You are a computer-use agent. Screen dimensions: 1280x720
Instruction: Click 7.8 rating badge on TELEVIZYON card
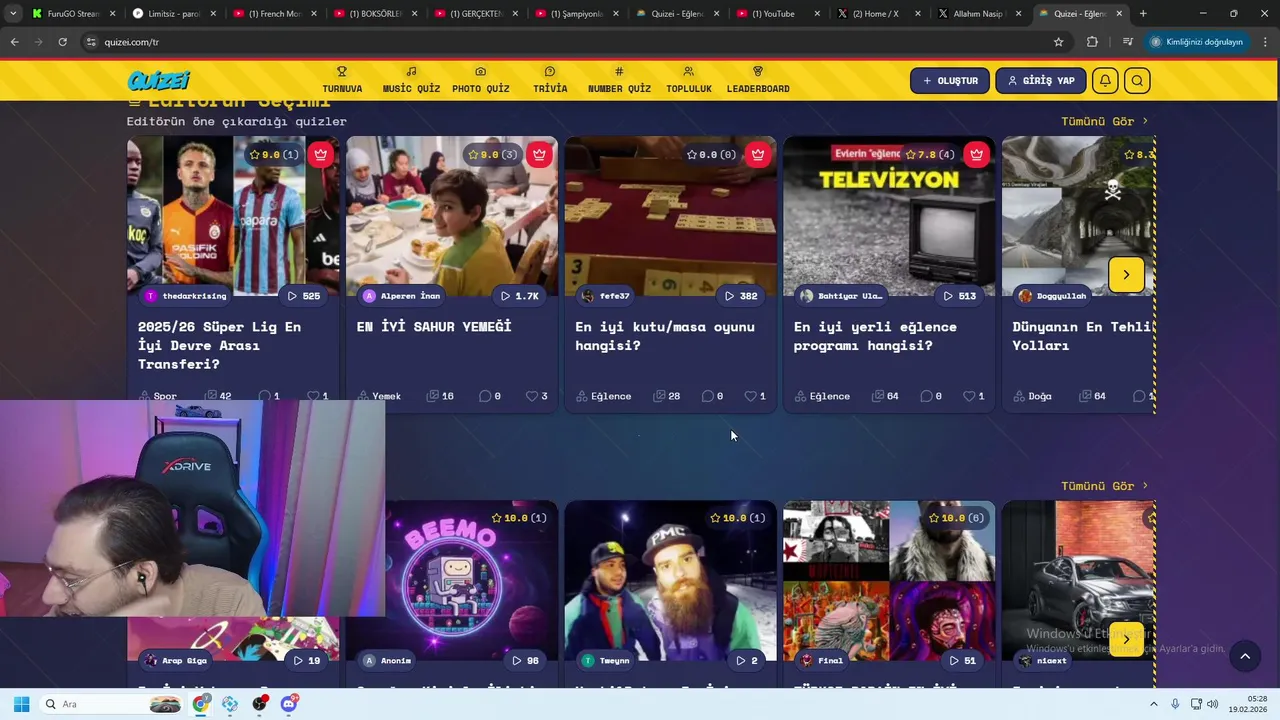[929, 154]
